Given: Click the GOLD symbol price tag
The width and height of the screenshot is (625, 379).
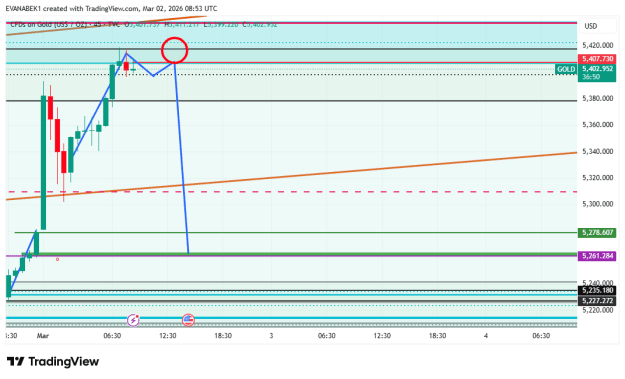Looking at the screenshot, I should [x=566, y=69].
